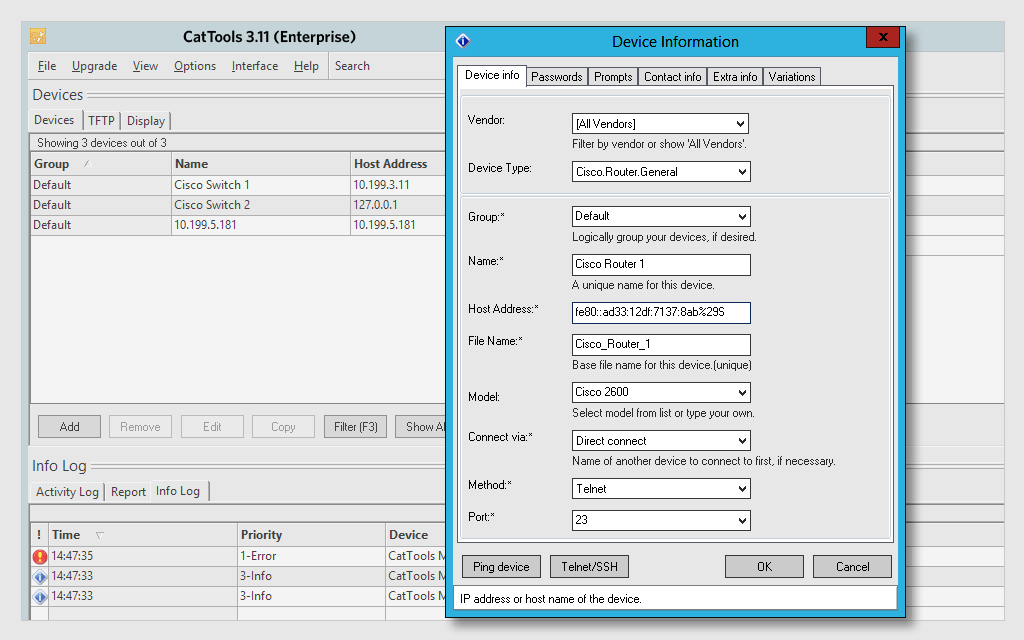
Task: Open the Interface menu
Action: [255, 65]
